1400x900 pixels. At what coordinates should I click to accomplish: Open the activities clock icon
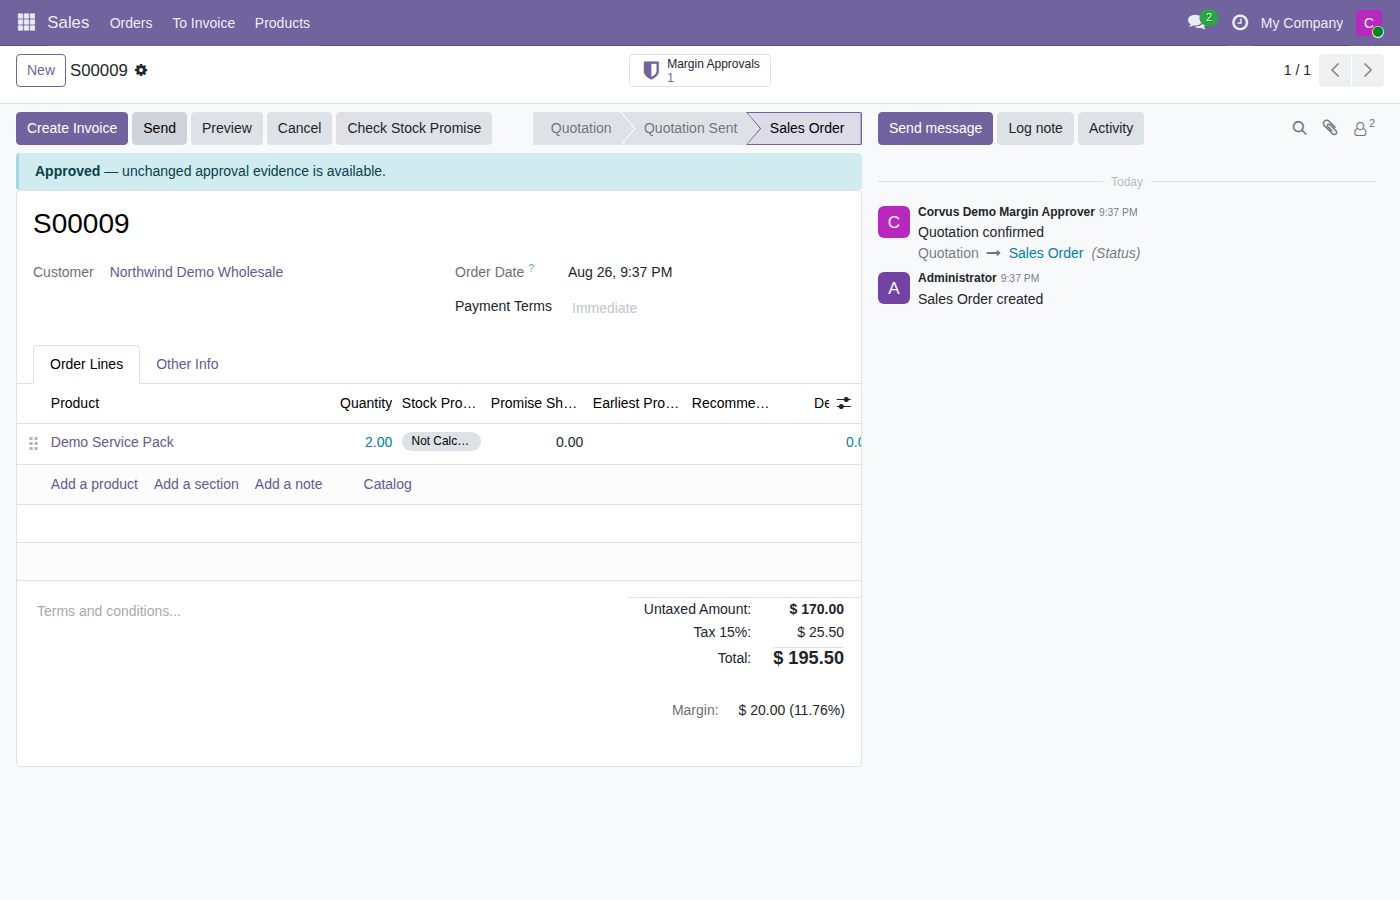click(1240, 22)
